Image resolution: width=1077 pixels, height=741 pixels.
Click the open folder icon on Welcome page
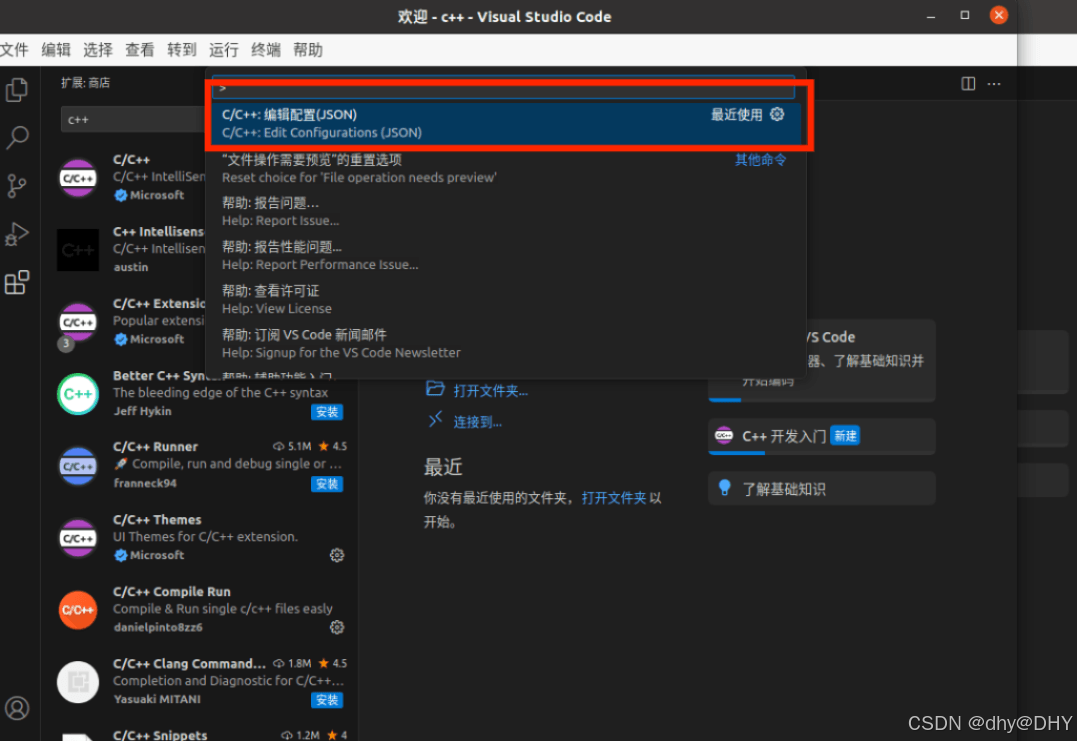435,389
